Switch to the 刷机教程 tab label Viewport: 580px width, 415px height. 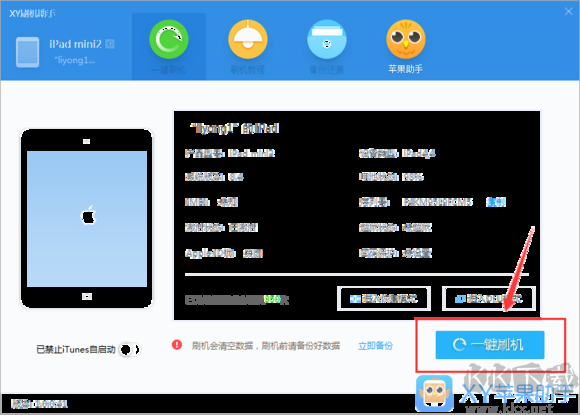pos(248,69)
